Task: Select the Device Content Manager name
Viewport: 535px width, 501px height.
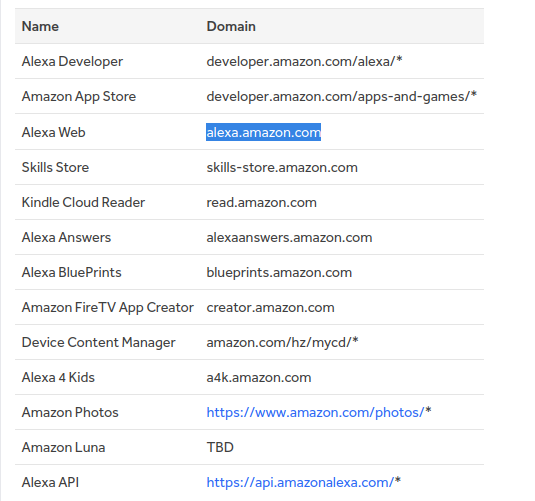Action: pyautogui.click(x=99, y=342)
